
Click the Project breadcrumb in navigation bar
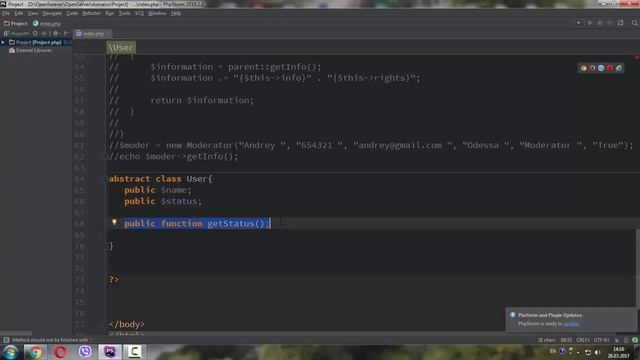pyautogui.click(x=16, y=24)
